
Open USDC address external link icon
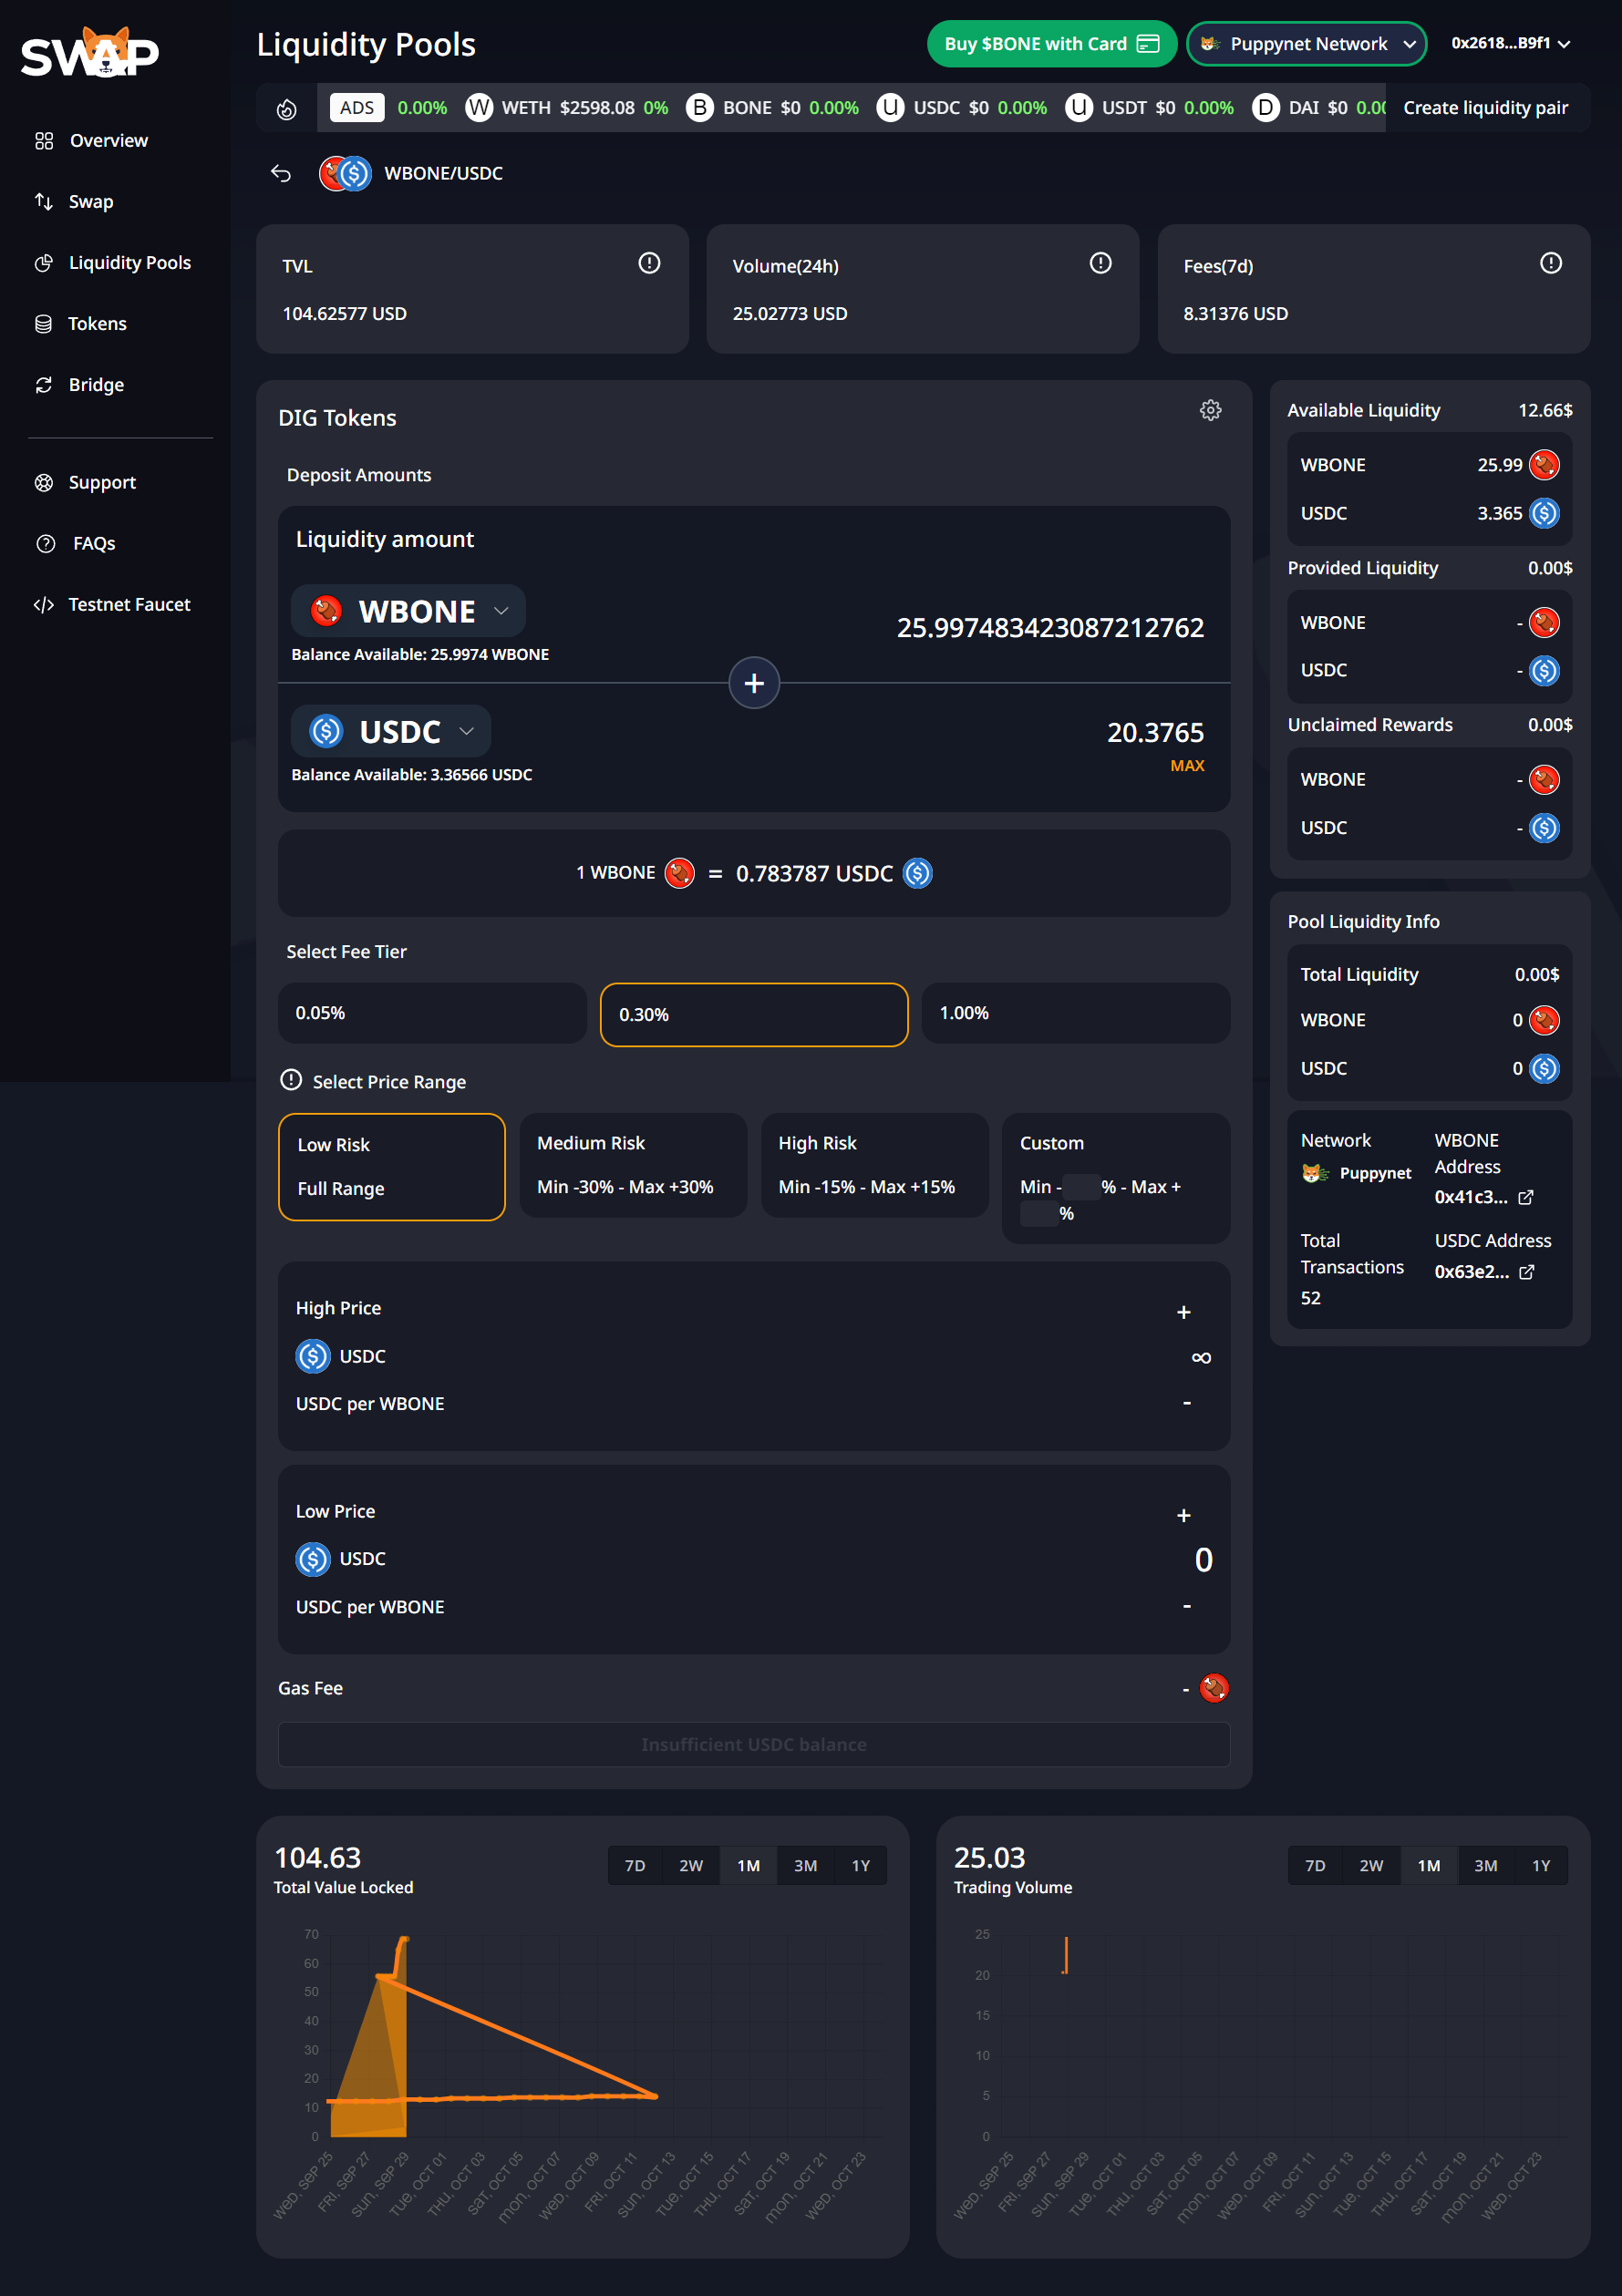point(1526,1272)
